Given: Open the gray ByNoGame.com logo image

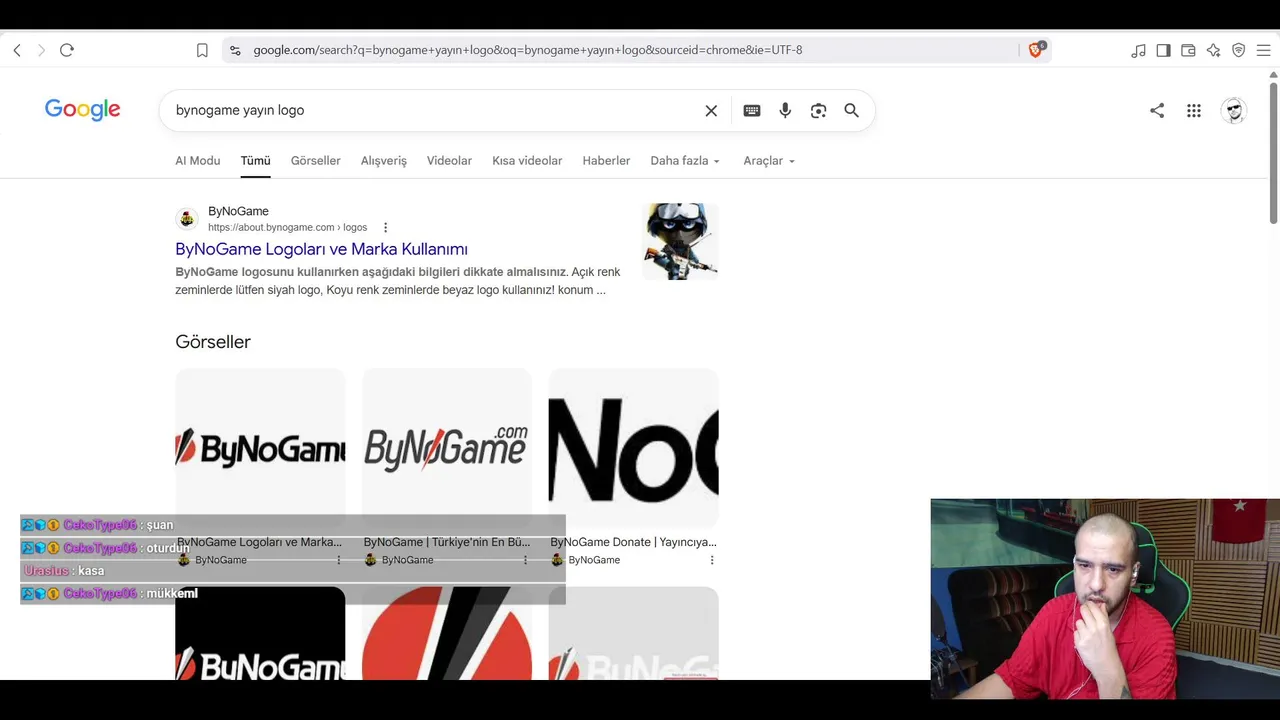Looking at the screenshot, I should pyautogui.click(x=447, y=448).
